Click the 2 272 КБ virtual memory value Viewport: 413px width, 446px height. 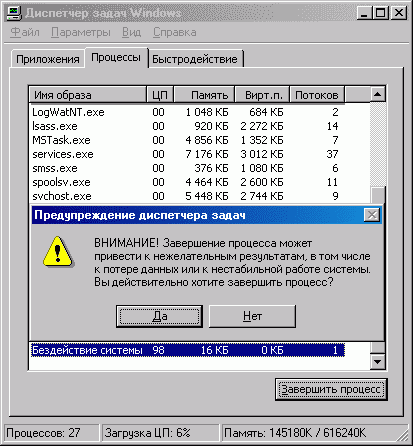[262, 126]
